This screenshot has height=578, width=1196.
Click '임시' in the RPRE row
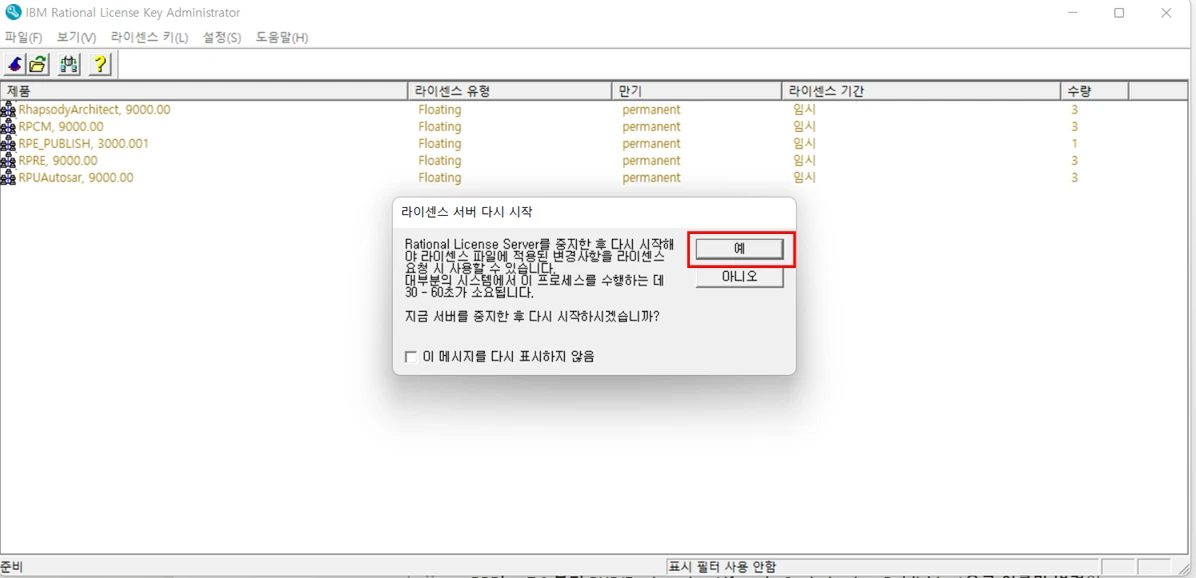804,160
